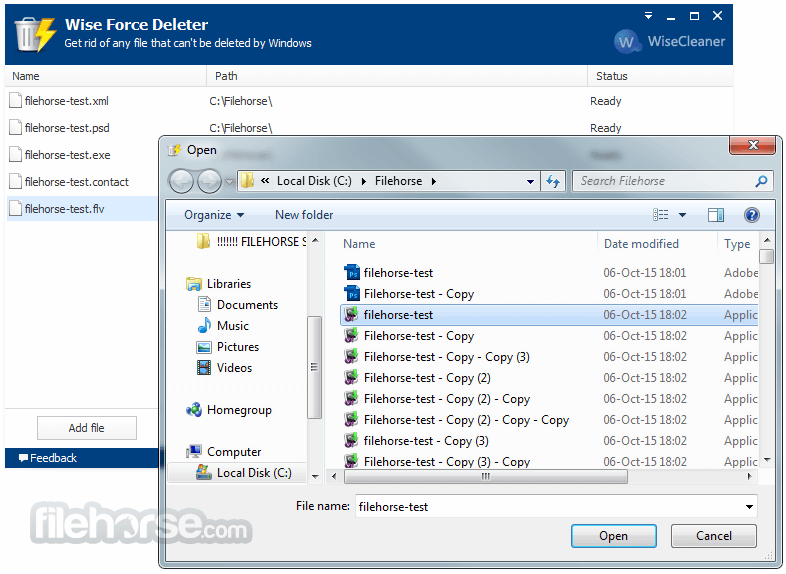Click the Path column header in Wise Force Deleter

pos(397,76)
